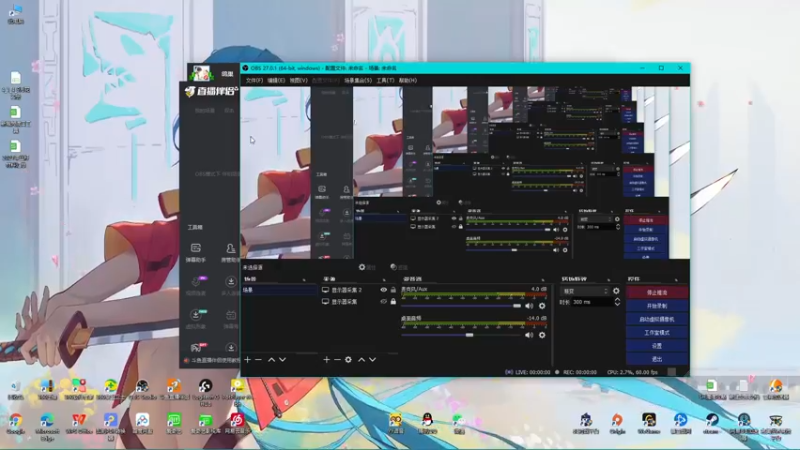800x450 pixels.
Task: Click the 300 ms duration field
Action: click(x=591, y=302)
